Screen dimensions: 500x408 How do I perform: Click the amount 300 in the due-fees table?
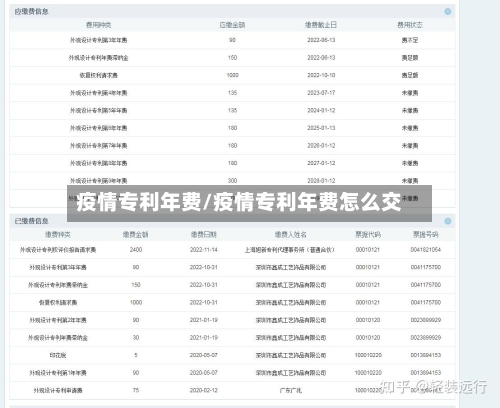pos(232,181)
